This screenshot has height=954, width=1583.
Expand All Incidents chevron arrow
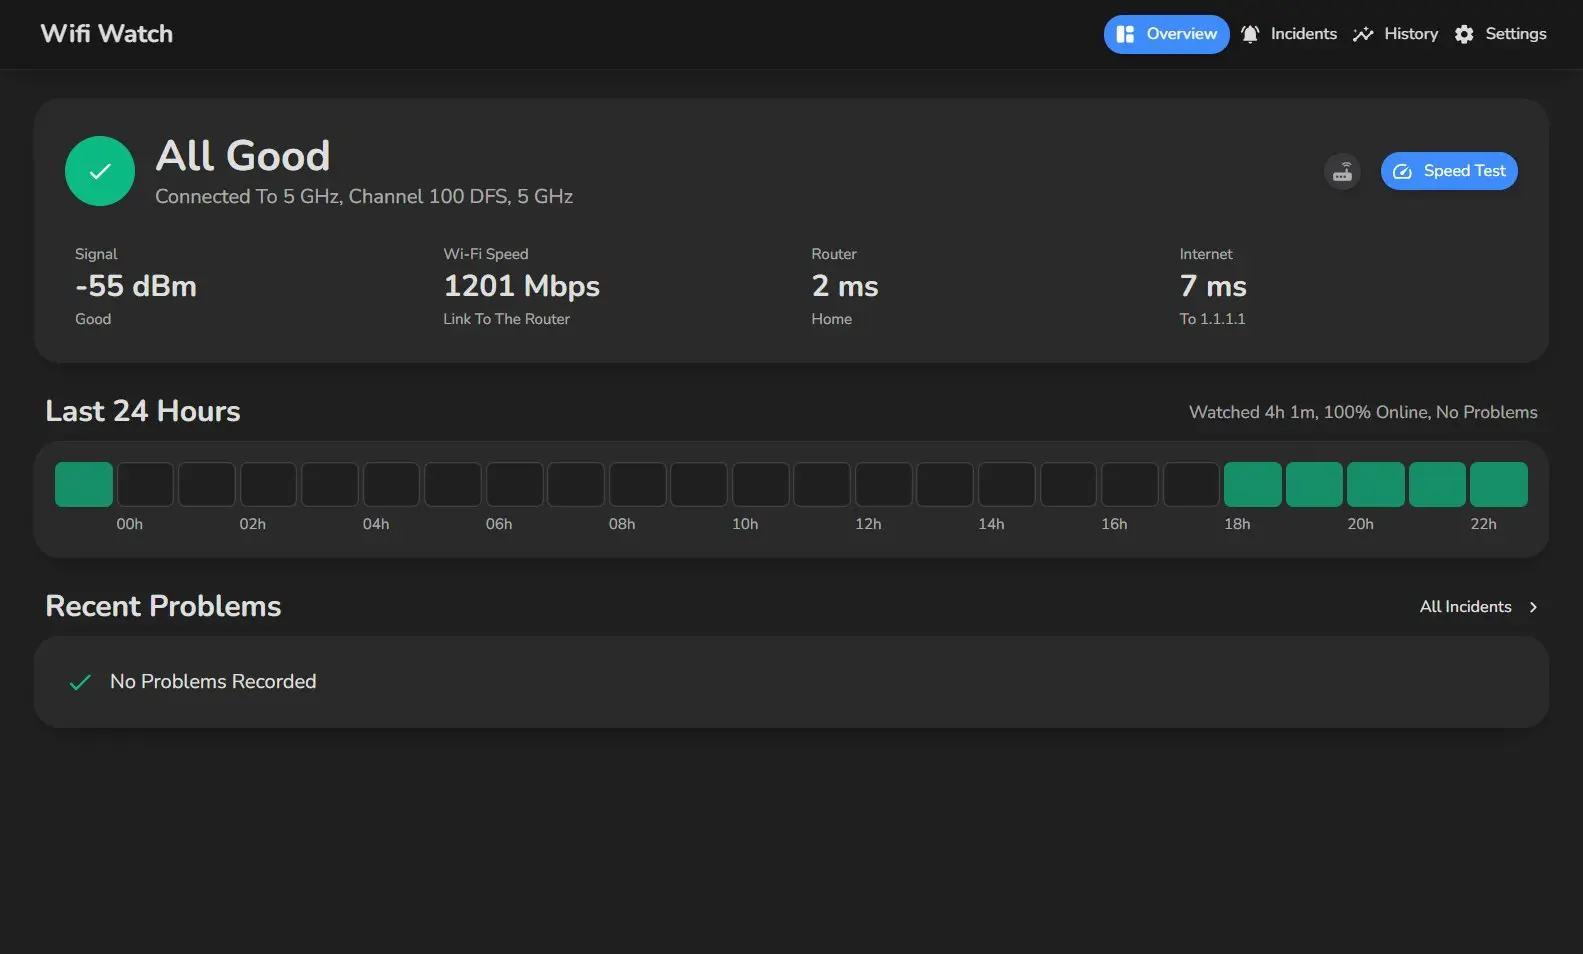pos(1533,607)
